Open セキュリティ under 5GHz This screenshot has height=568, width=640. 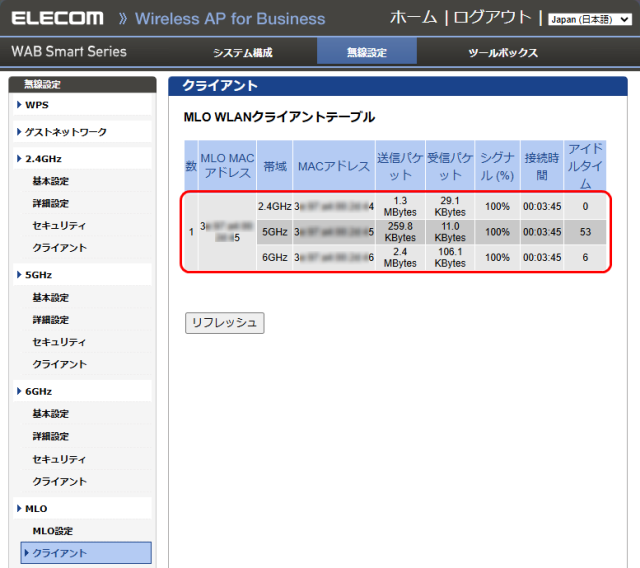point(59,342)
